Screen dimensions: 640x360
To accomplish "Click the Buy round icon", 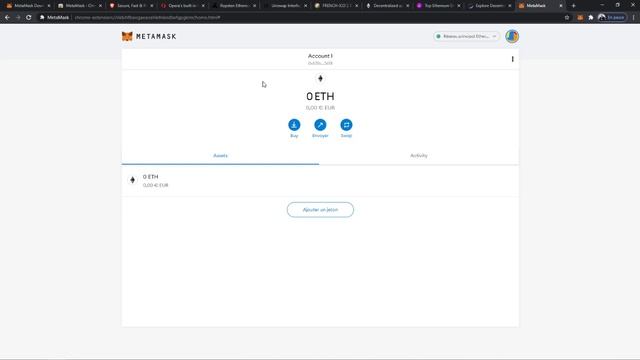I will point(294,125).
